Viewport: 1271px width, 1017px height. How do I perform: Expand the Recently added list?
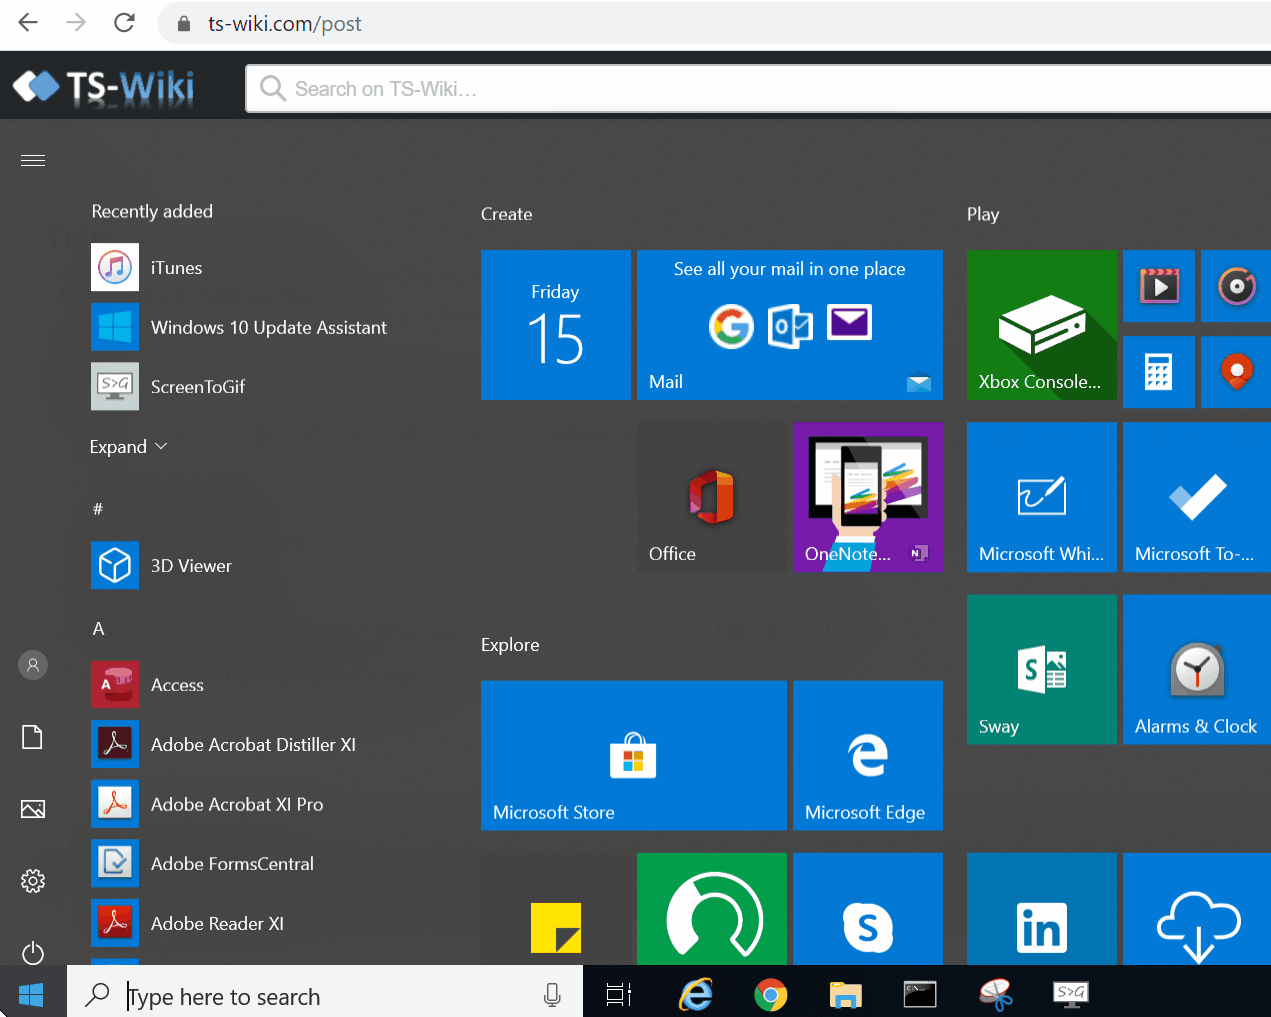tap(128, 447)
